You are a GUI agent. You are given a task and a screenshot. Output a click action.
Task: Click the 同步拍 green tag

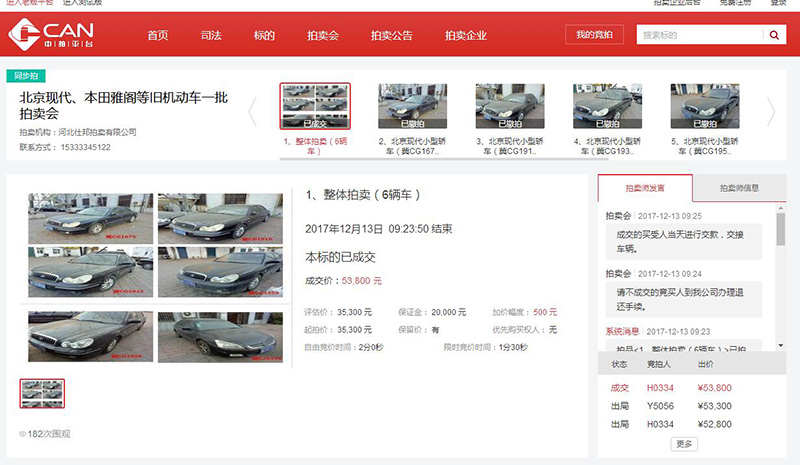(26, 76)
